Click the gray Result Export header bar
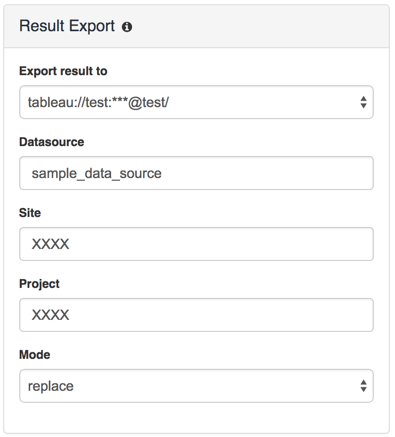The image size is (395, 437). pyautogui.click(x=196, y=26)
